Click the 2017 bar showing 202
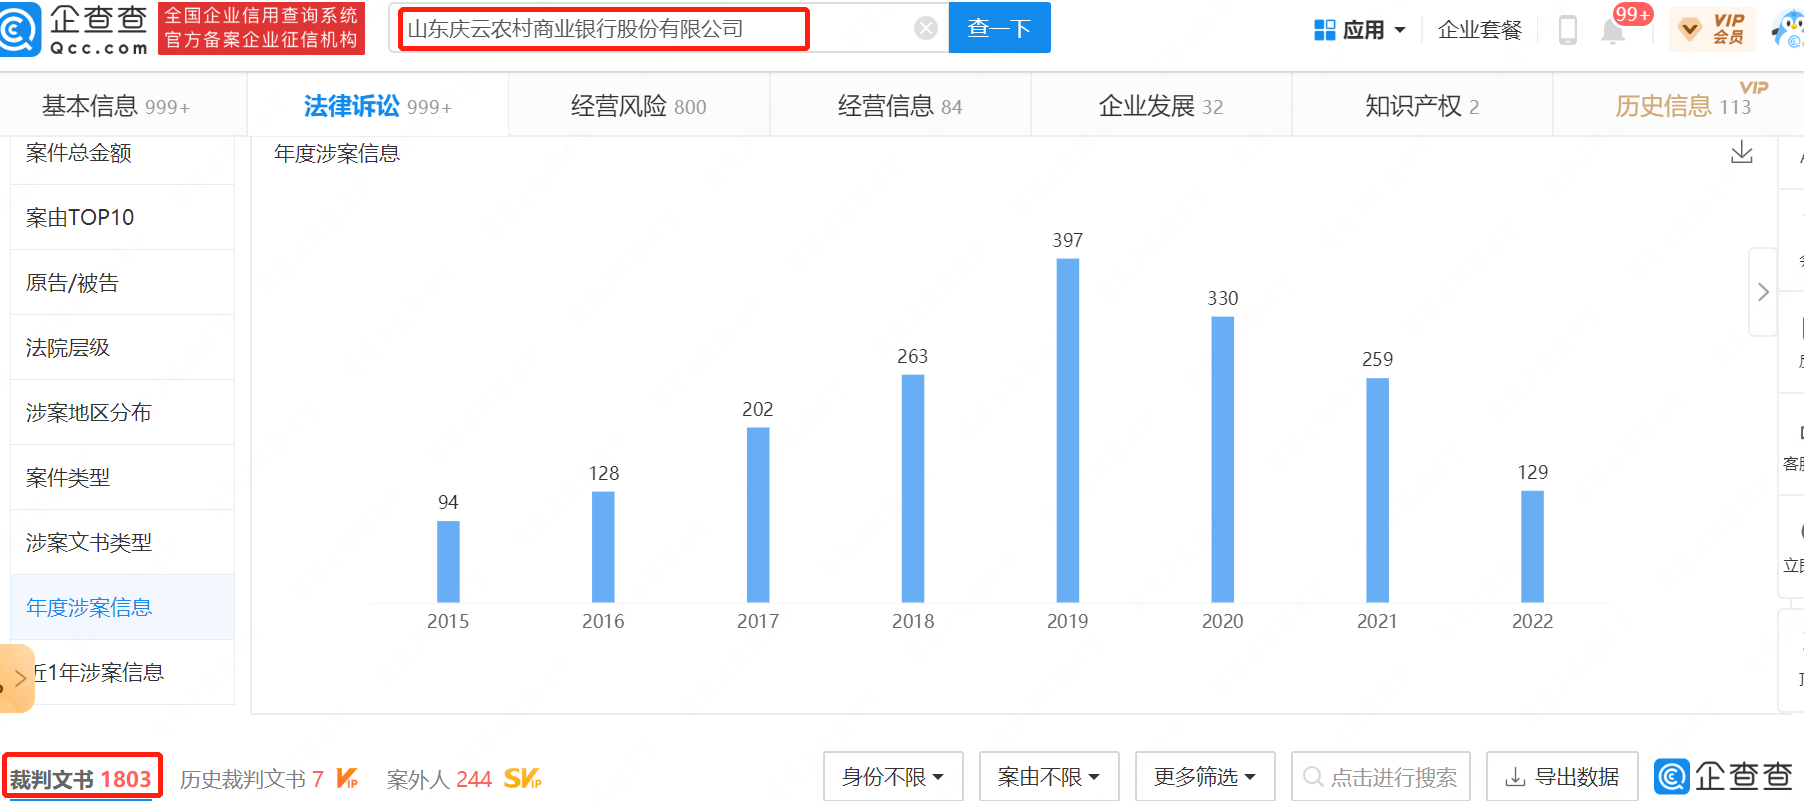The image size is (1804, 801). click(758, 515)
